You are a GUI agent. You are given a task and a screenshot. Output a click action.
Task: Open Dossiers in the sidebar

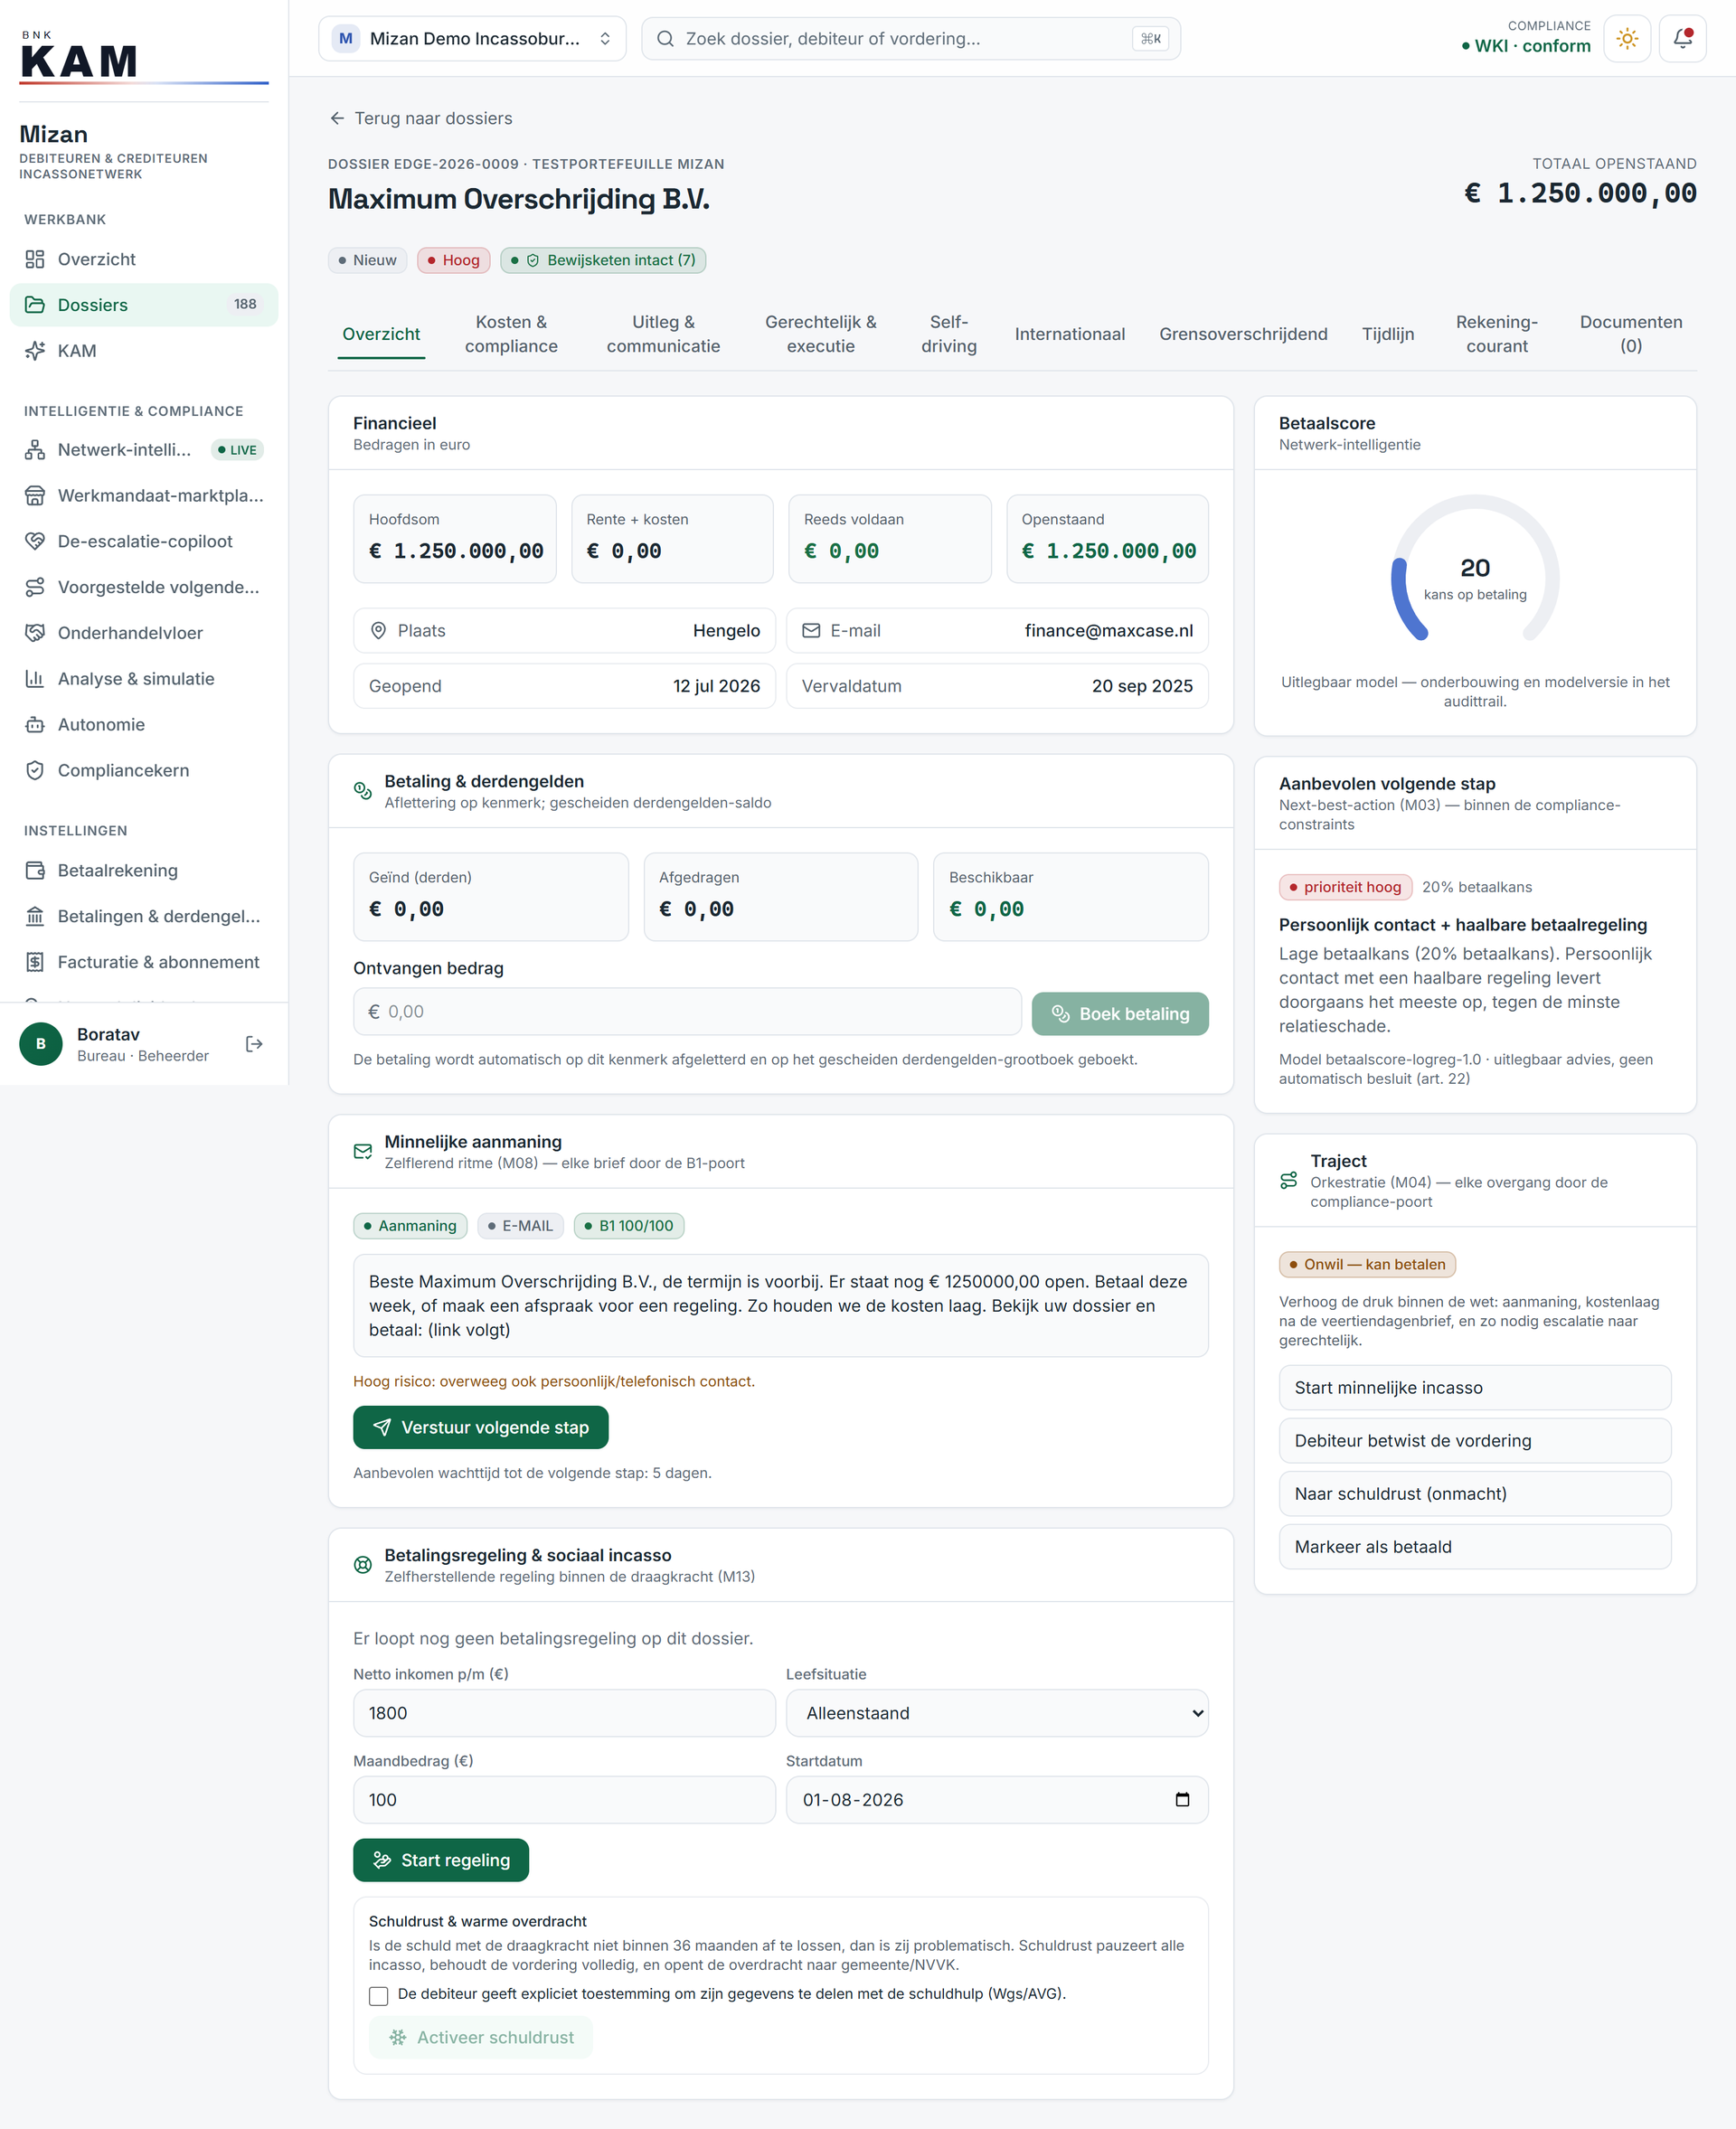click(144, 305)
